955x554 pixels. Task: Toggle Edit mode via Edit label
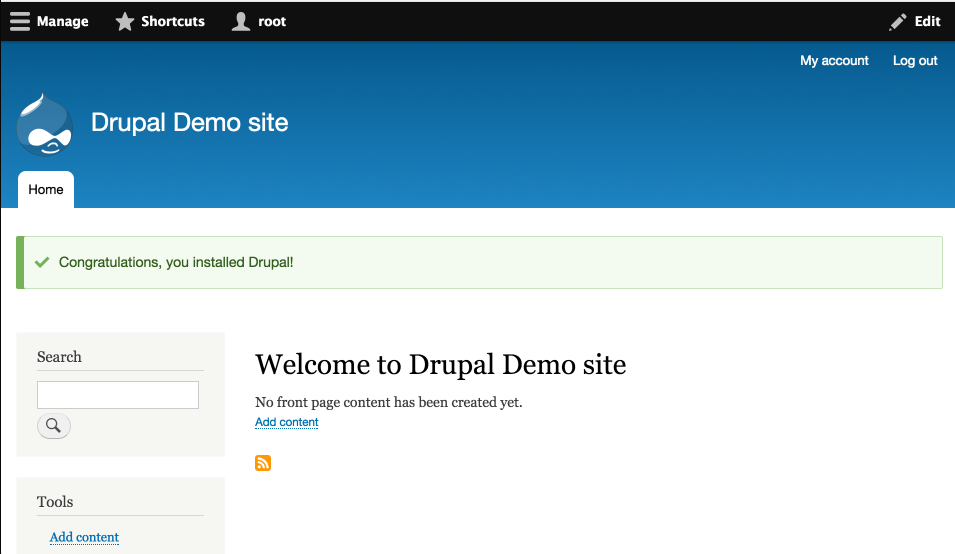point(928,21)
